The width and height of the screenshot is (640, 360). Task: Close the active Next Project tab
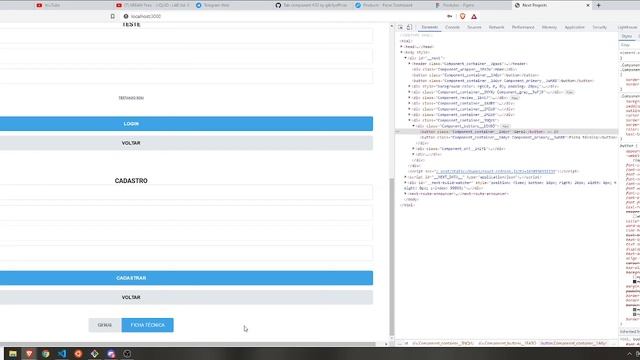tap(588, 5)
